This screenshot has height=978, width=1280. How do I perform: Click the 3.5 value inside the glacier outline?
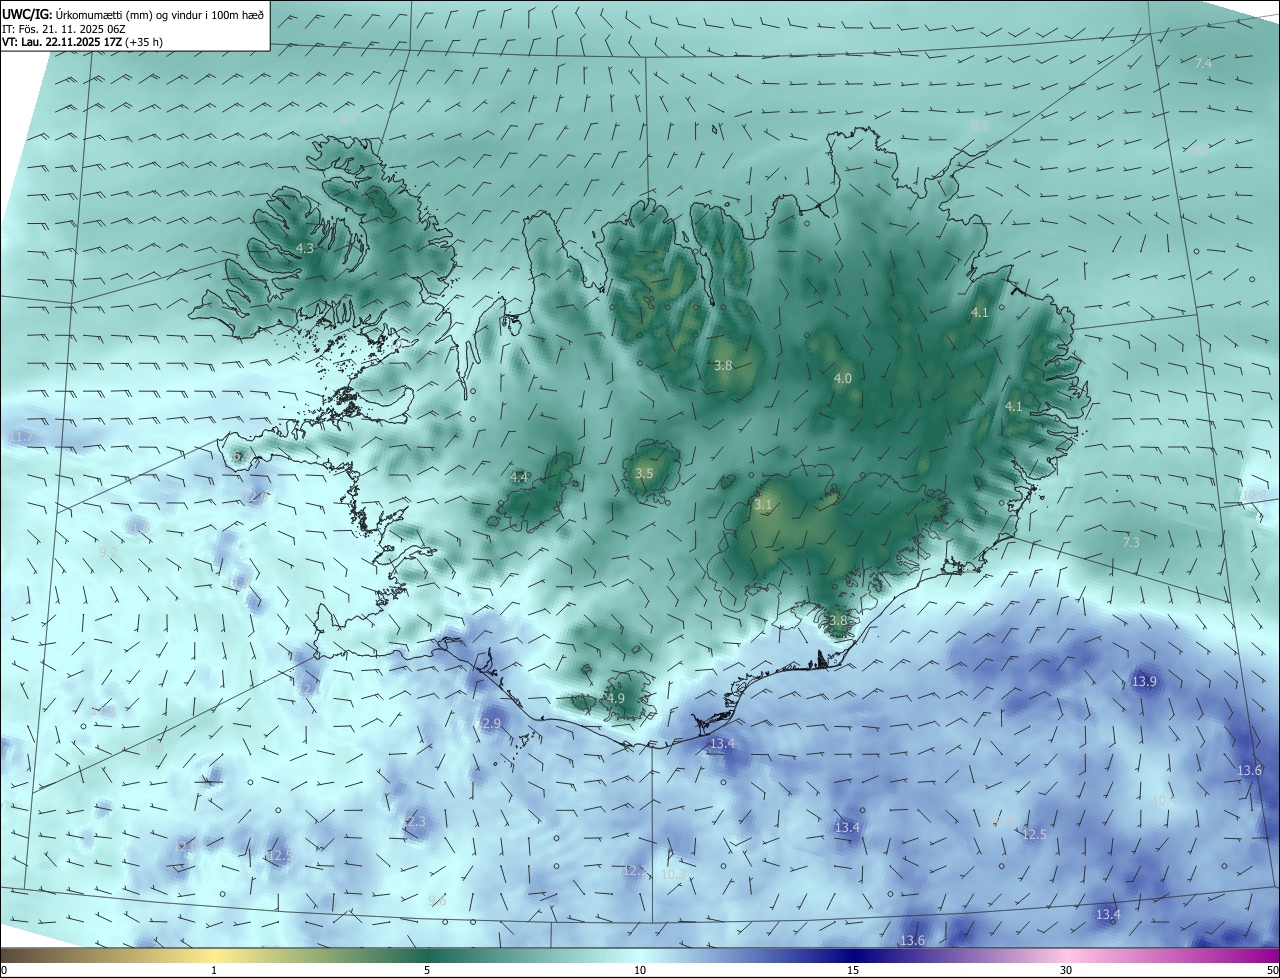(644, 474)
